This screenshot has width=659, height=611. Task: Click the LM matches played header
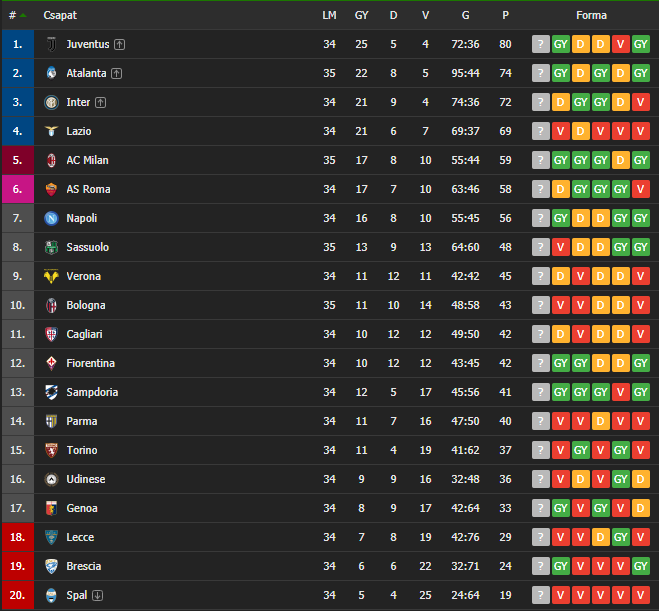[329, 16]
